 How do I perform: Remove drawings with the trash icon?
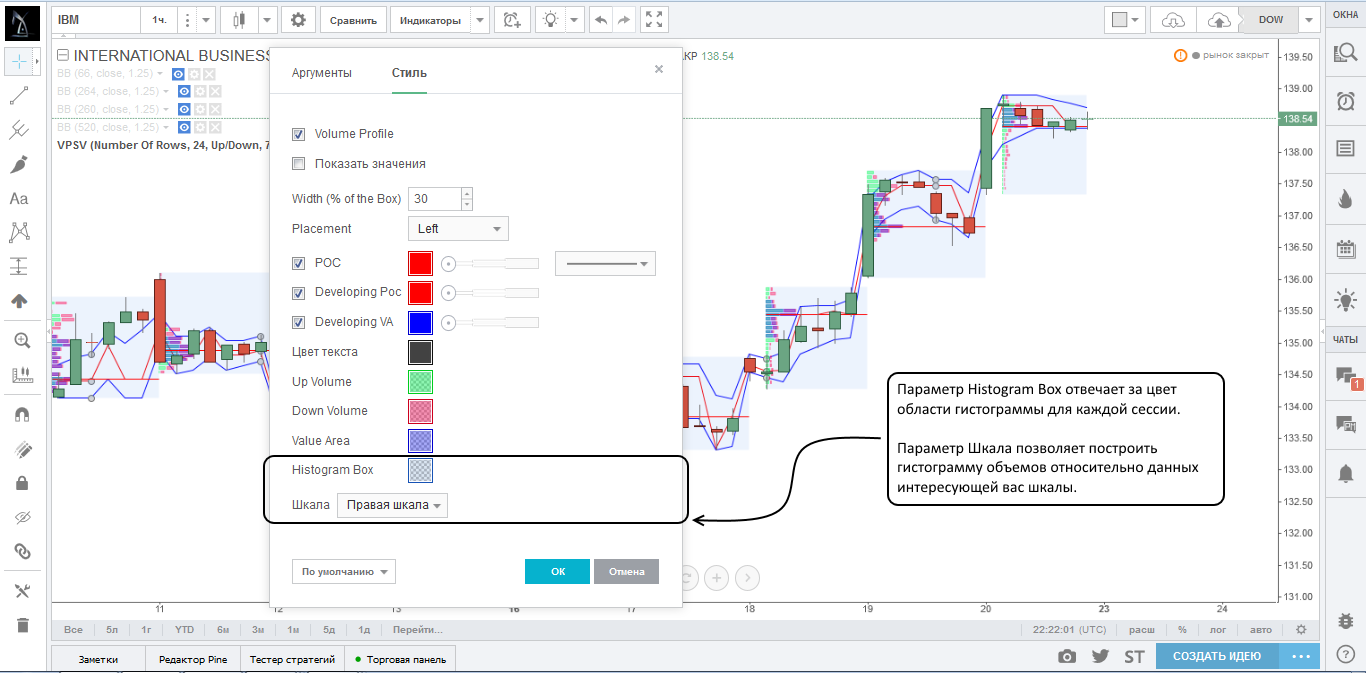pyautogui.click(x=22, y=625)
